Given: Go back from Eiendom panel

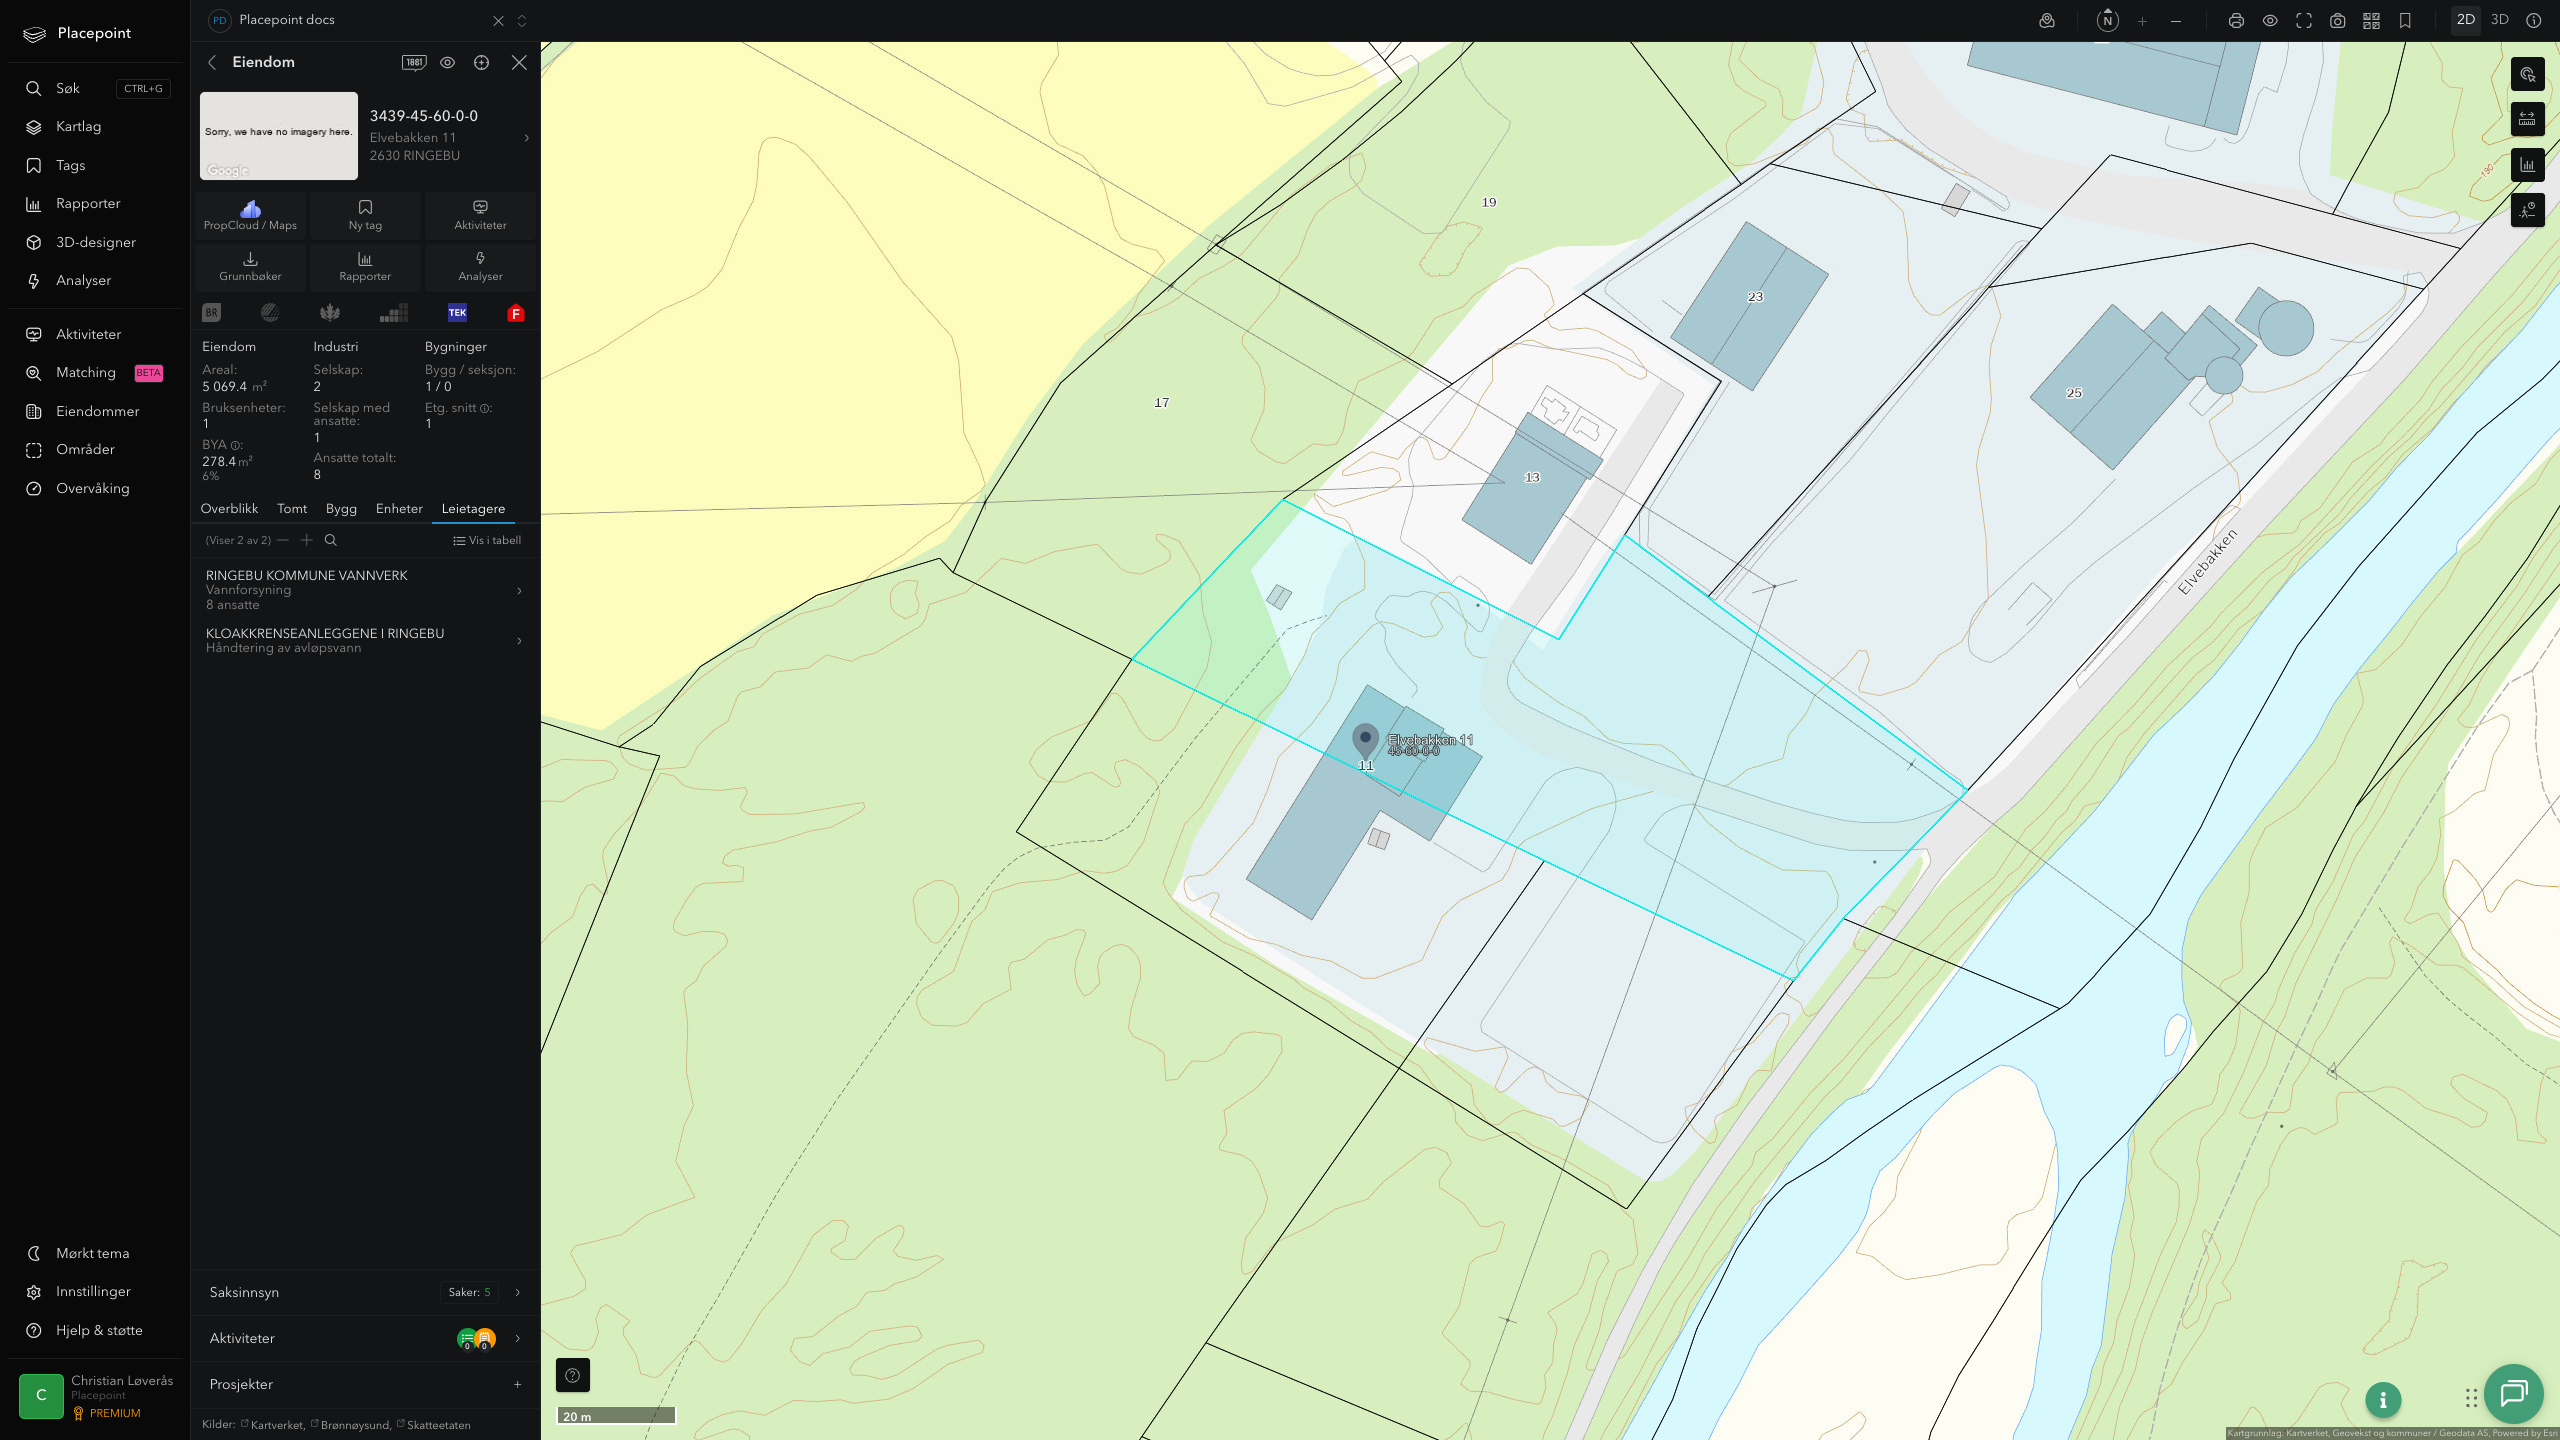Looking at the screenshot, I should tap(212, 62).
